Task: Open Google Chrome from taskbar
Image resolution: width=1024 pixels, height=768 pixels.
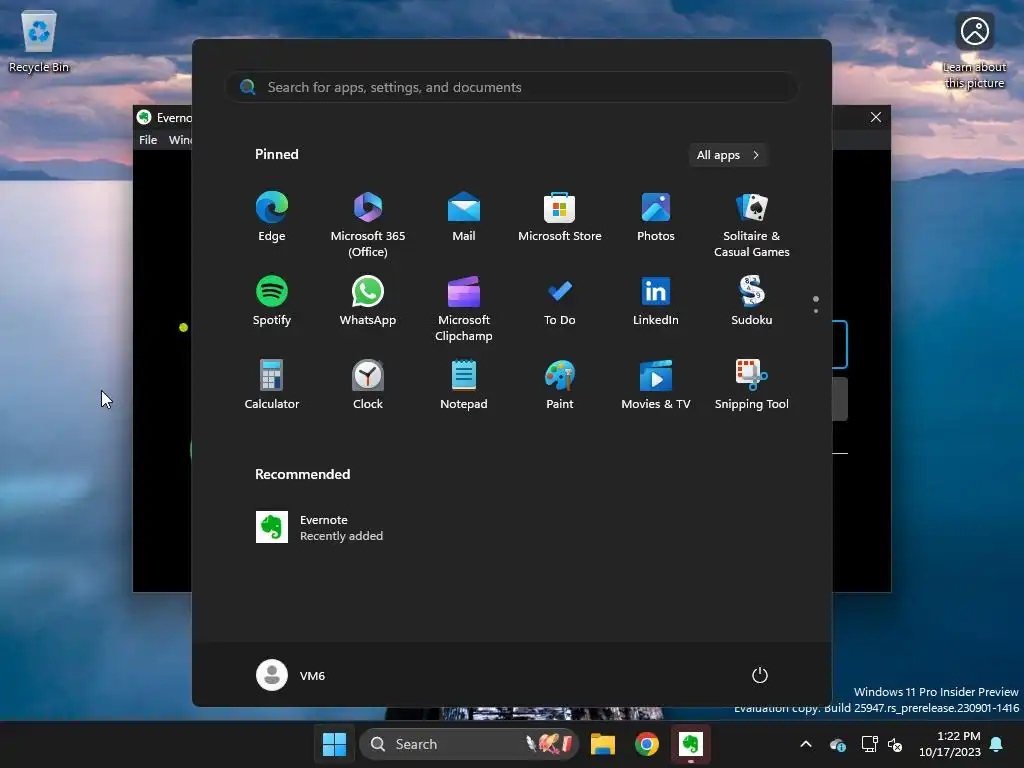Action: point(647,744)
